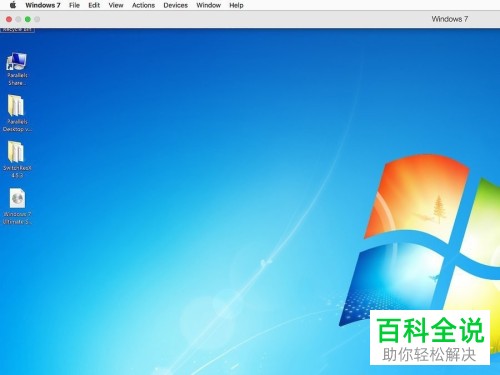Click the Recycle Bin label at the top left

17,30
